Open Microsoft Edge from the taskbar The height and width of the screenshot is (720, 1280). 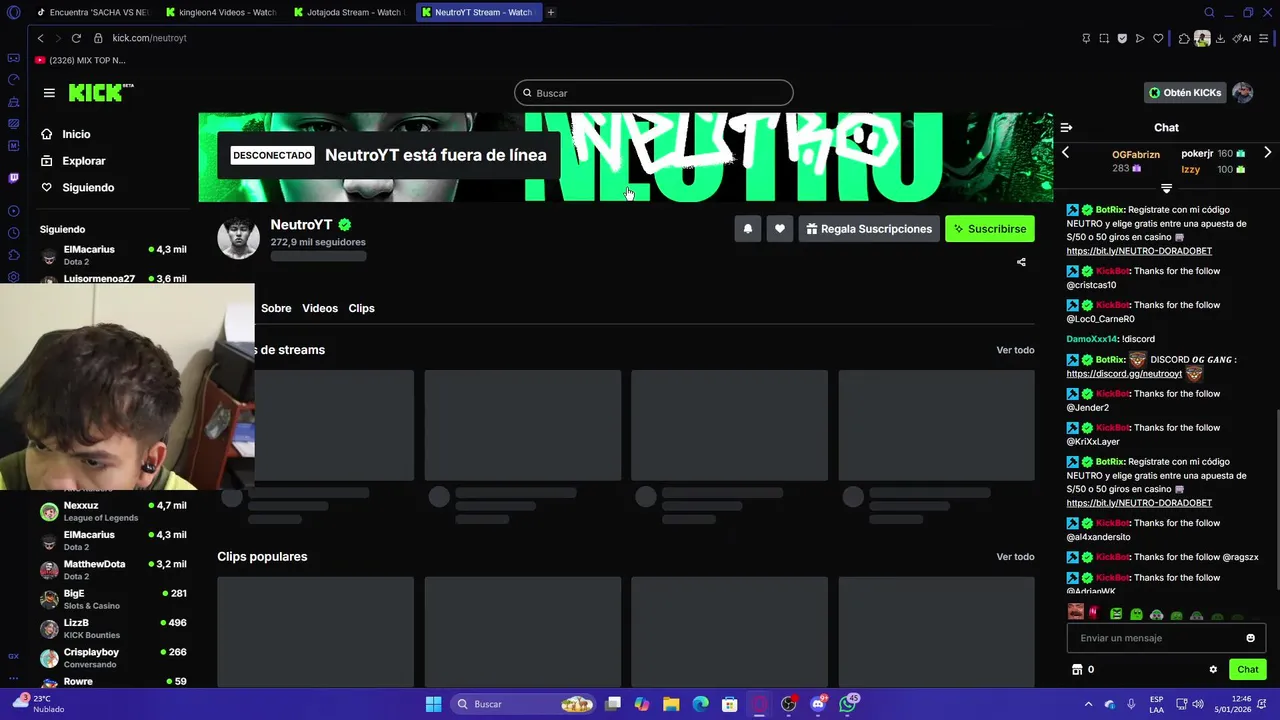point(701,704)
